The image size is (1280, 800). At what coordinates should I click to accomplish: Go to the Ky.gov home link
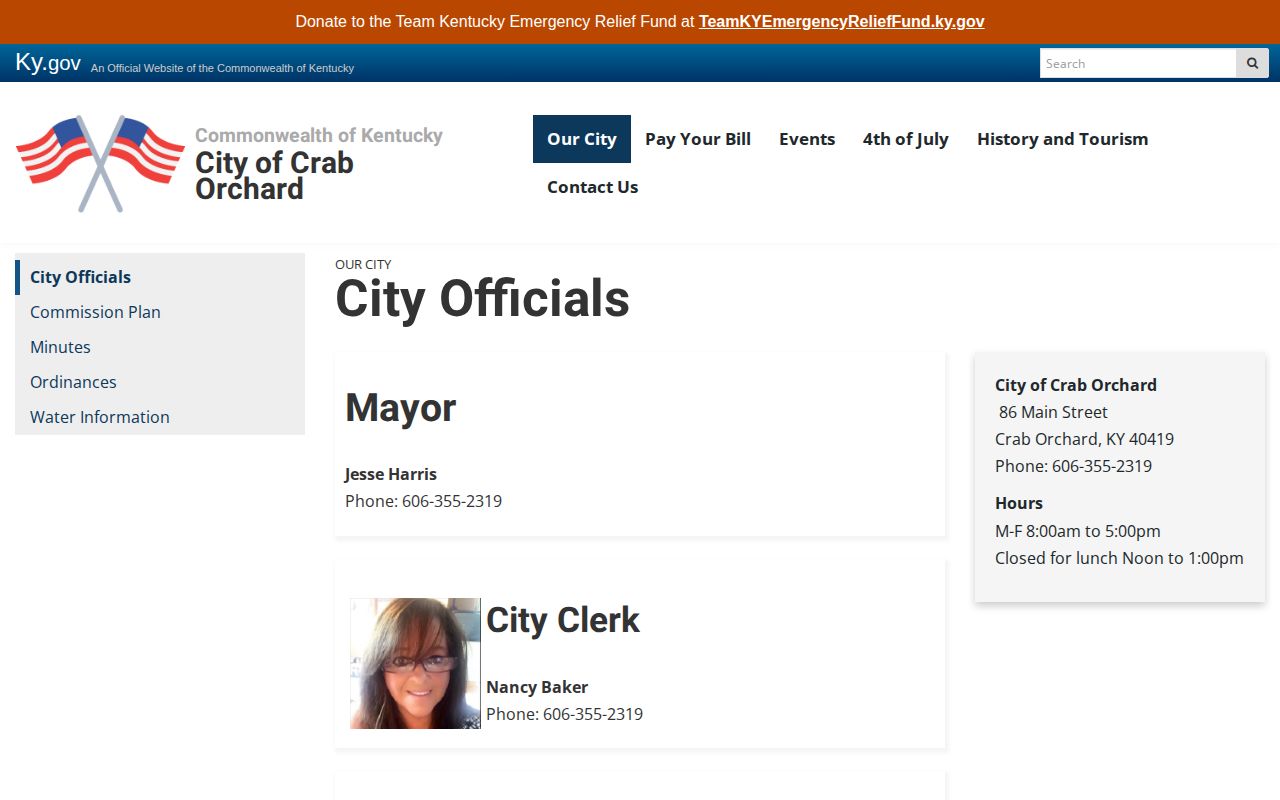click(48, 62)
